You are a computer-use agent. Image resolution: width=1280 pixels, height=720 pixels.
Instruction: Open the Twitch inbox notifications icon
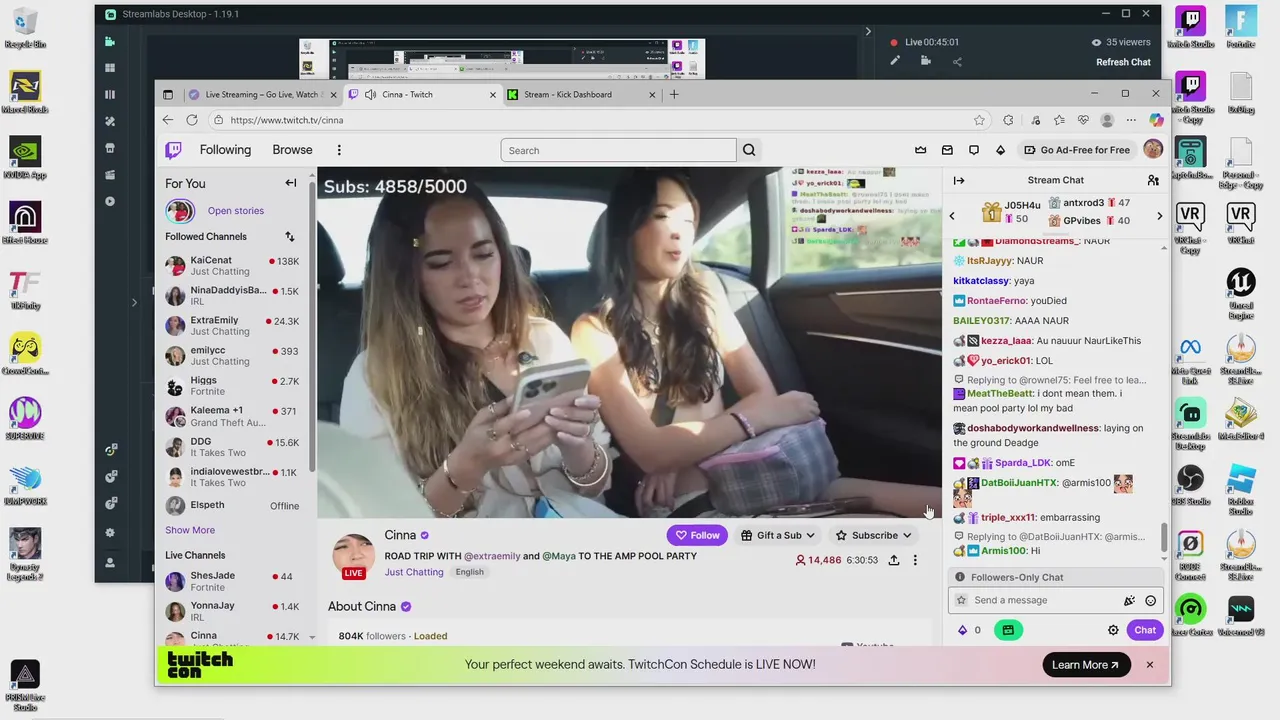(947, 150)
